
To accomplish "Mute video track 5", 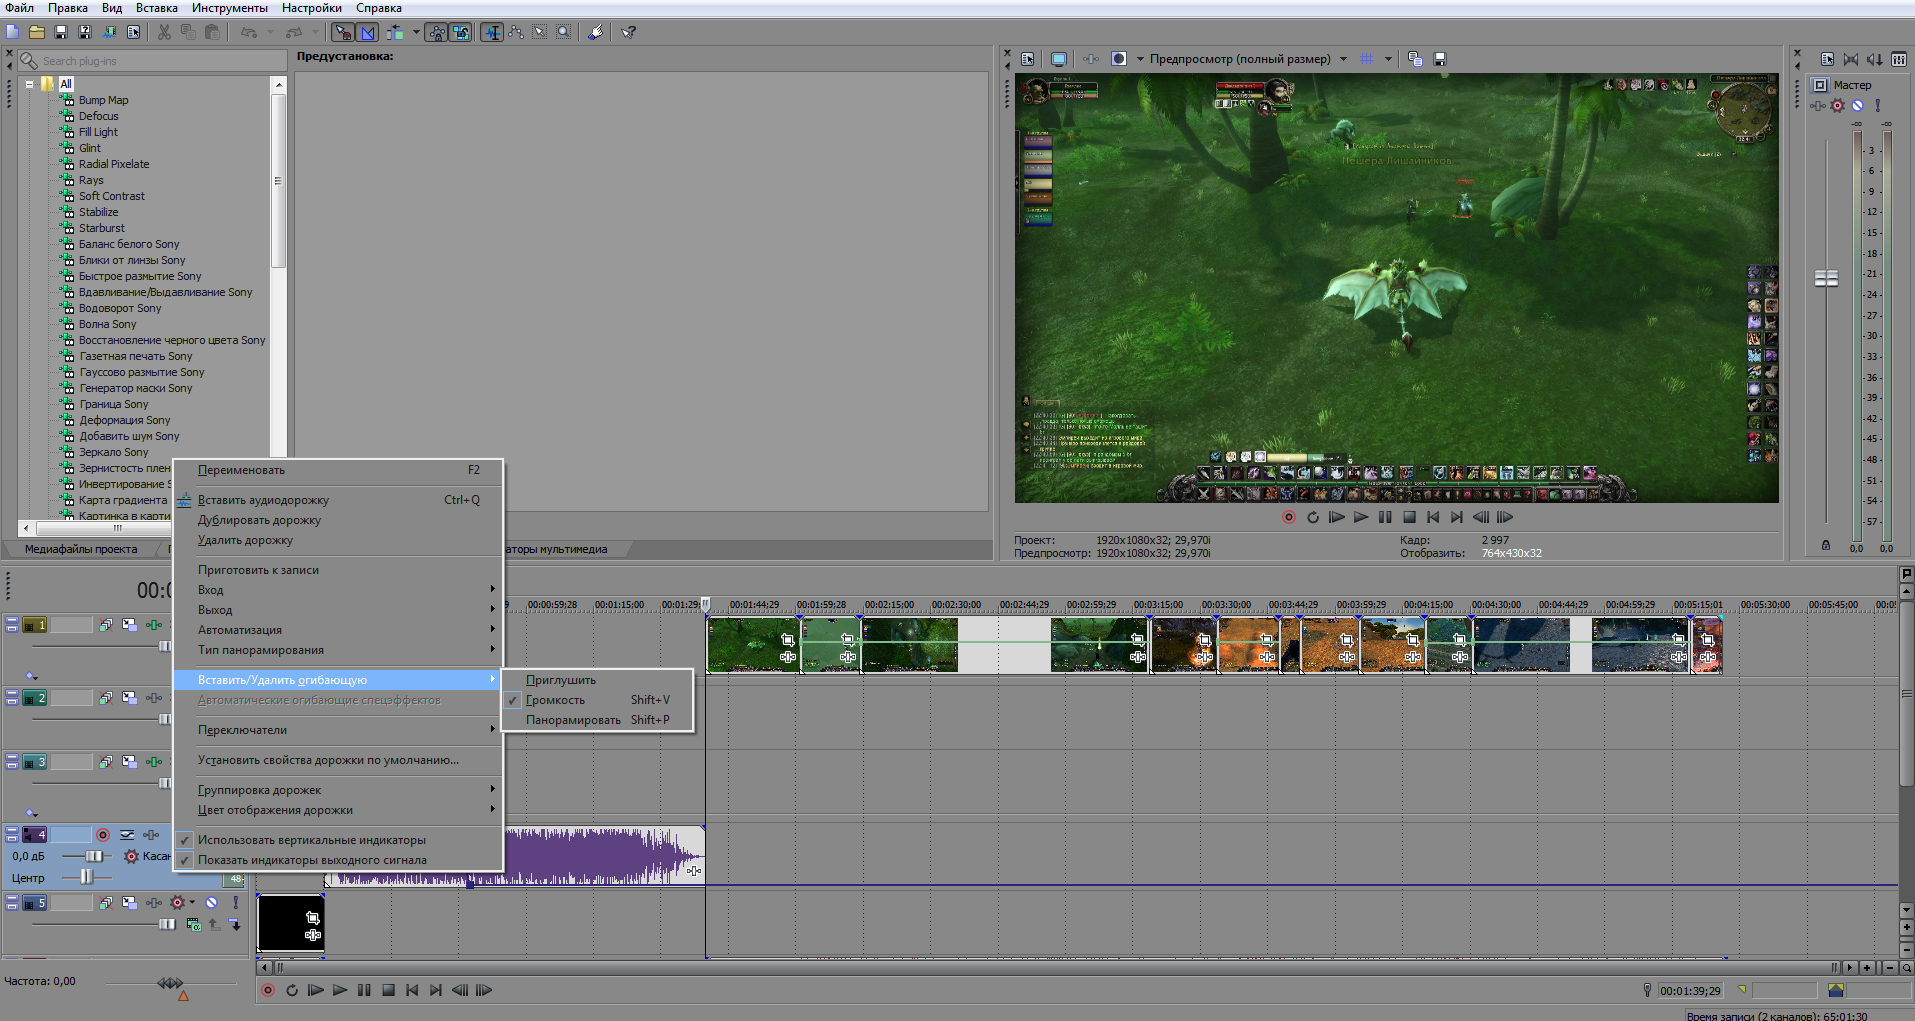I will point(211,903).
